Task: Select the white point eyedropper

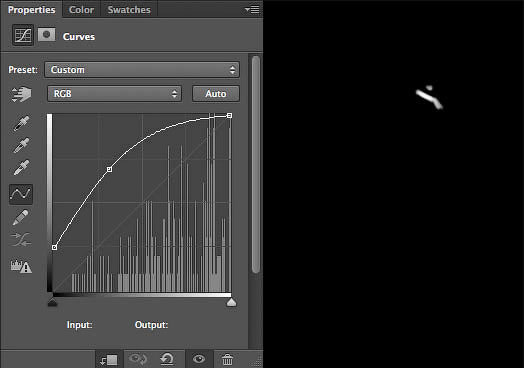Action: 21,167
